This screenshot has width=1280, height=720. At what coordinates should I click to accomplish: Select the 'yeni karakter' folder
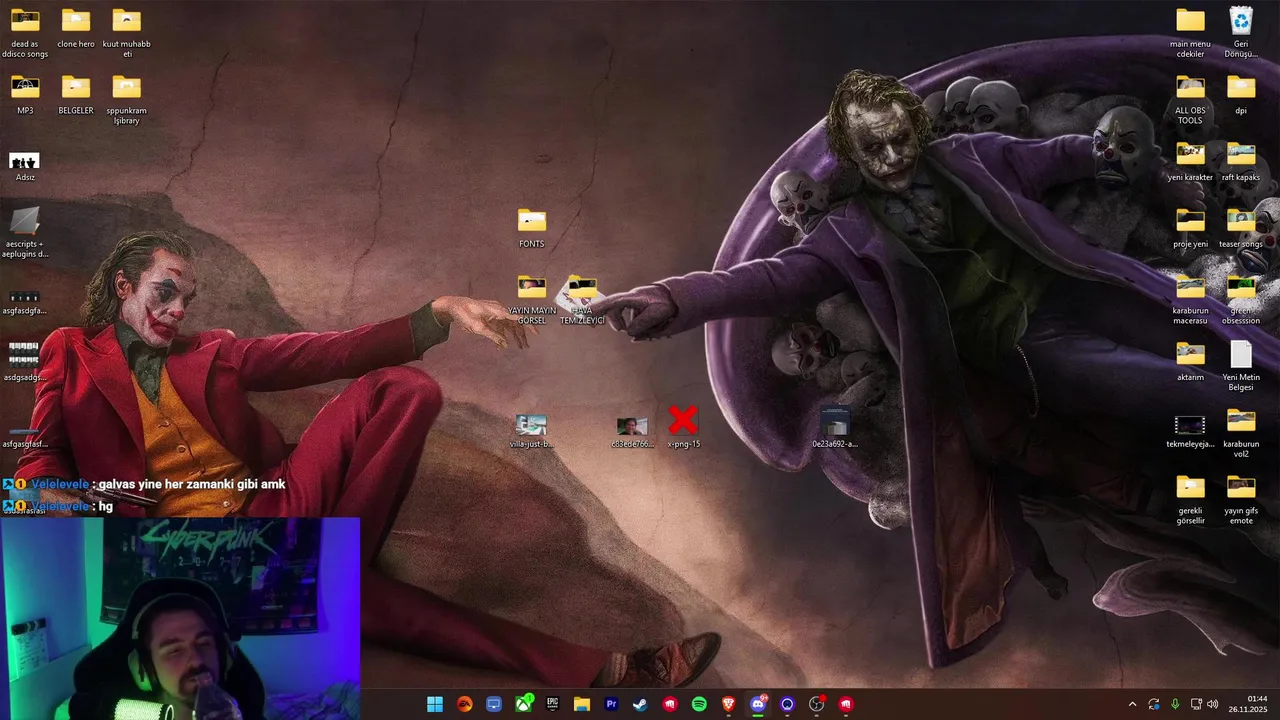point(1190,160)
